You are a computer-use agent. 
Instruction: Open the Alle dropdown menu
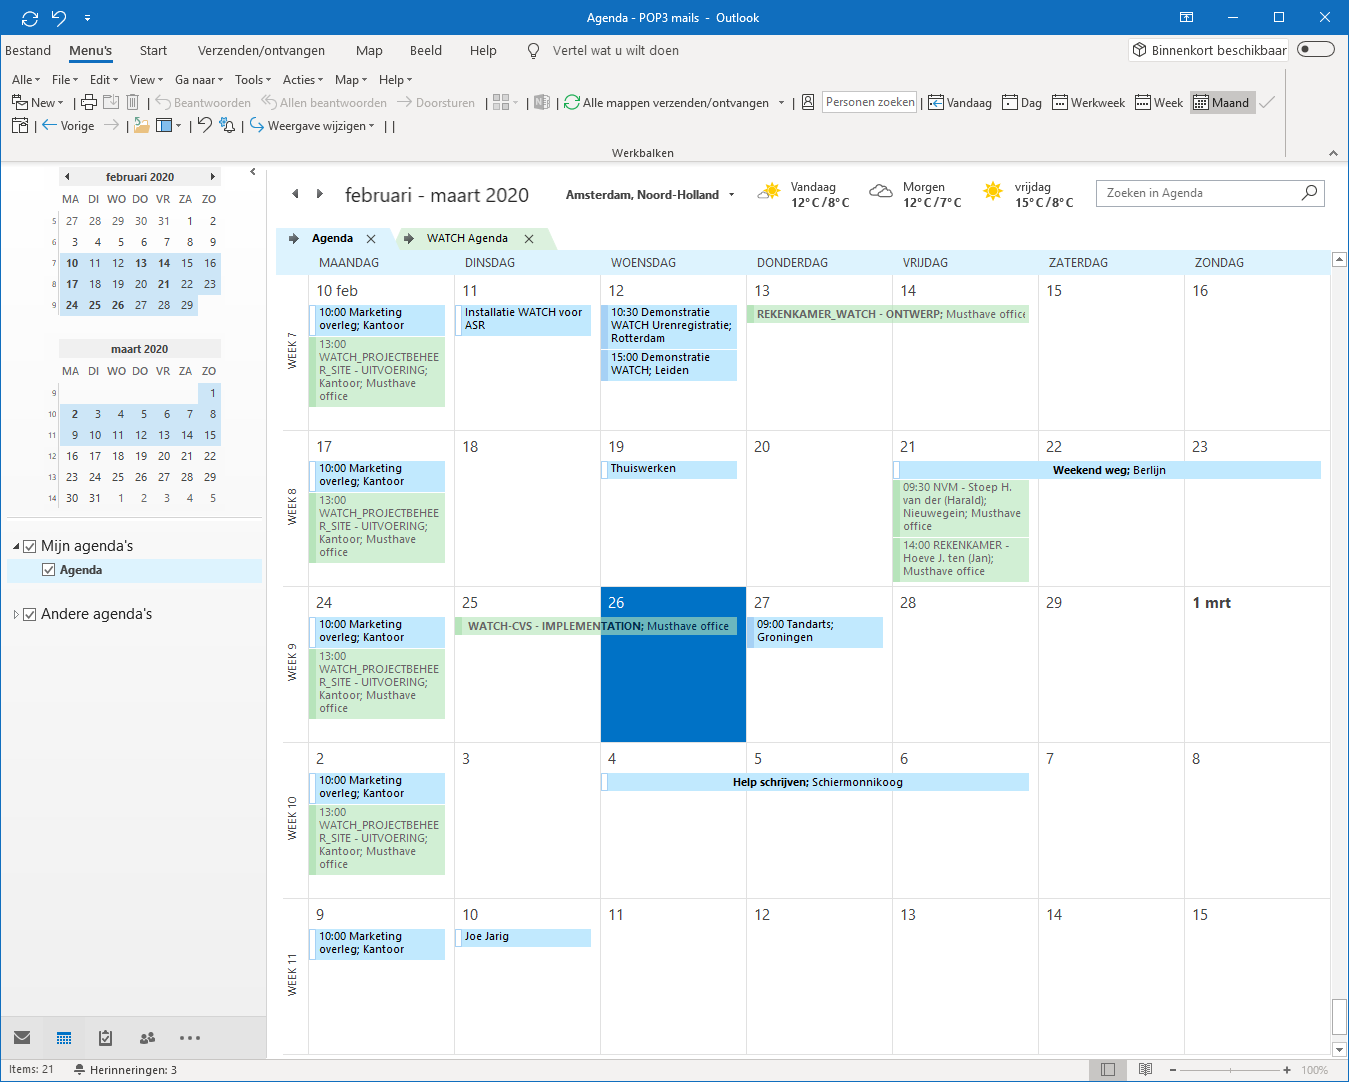(x=26, y=80)
